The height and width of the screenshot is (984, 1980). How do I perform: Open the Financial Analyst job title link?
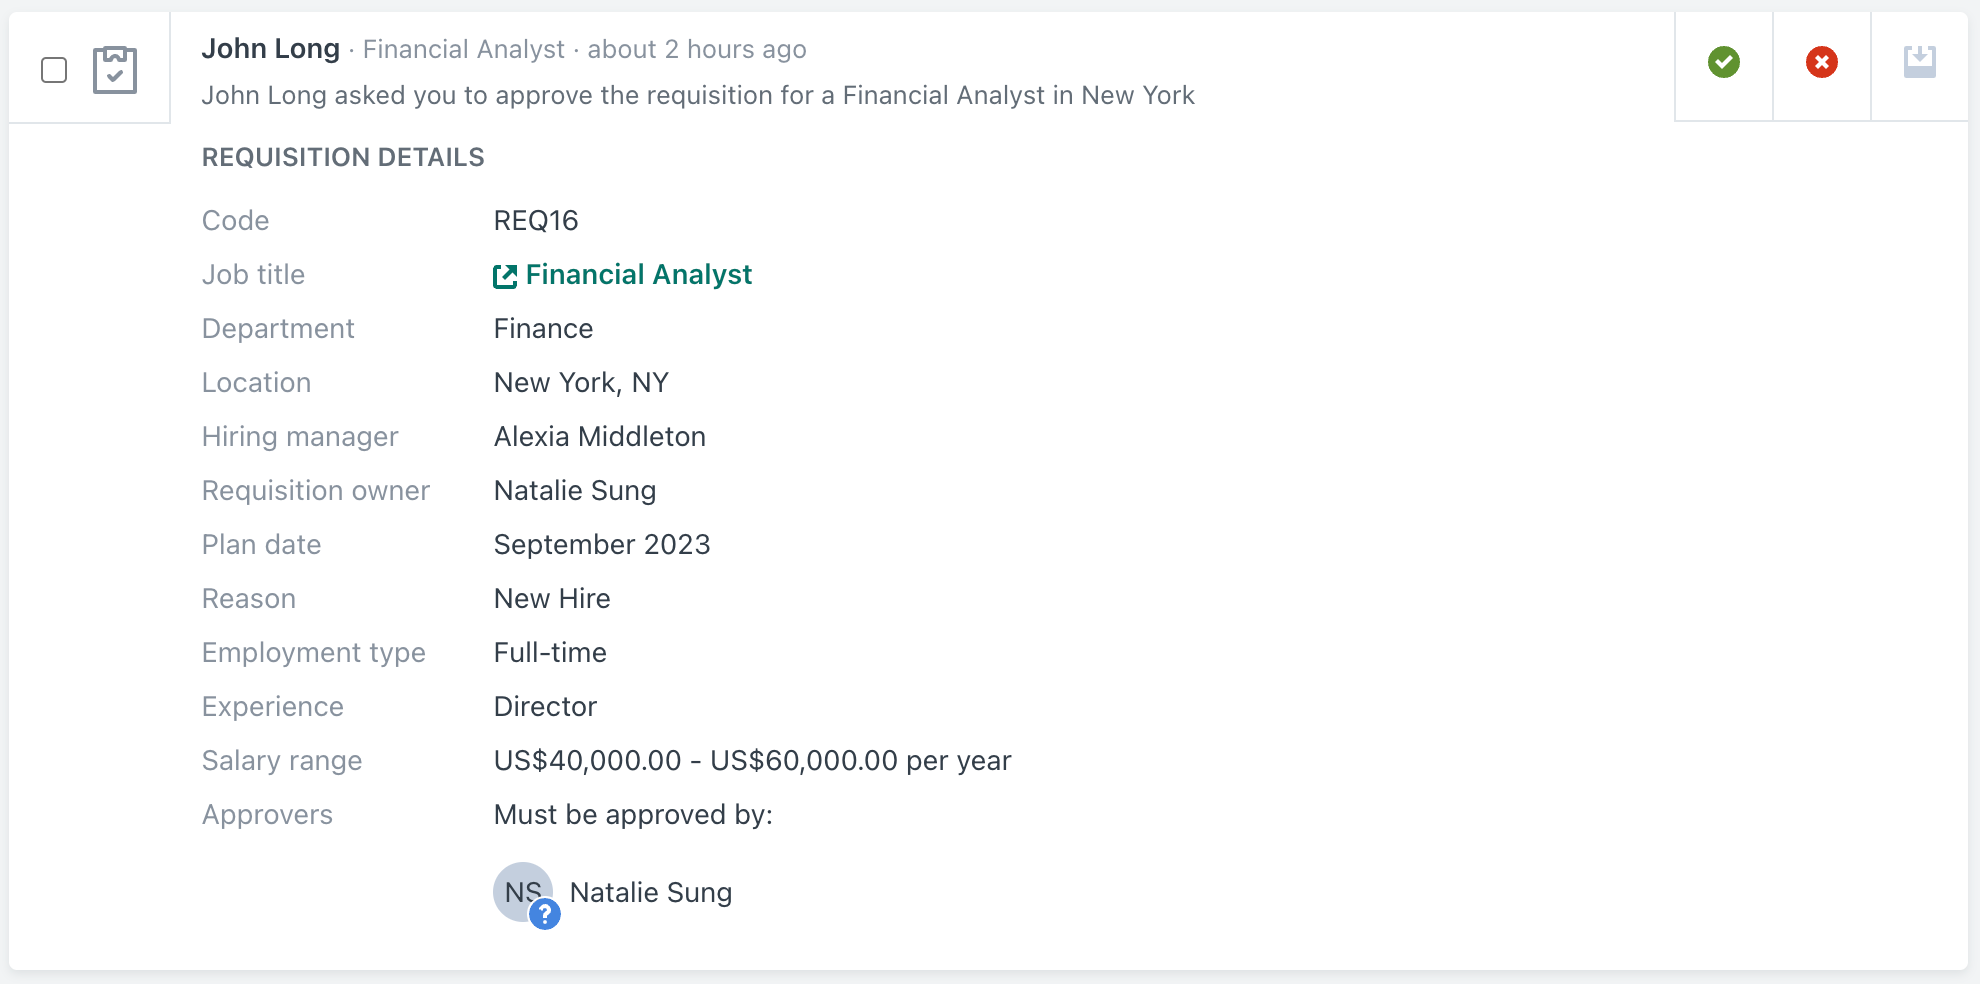(x=638, y=275)
